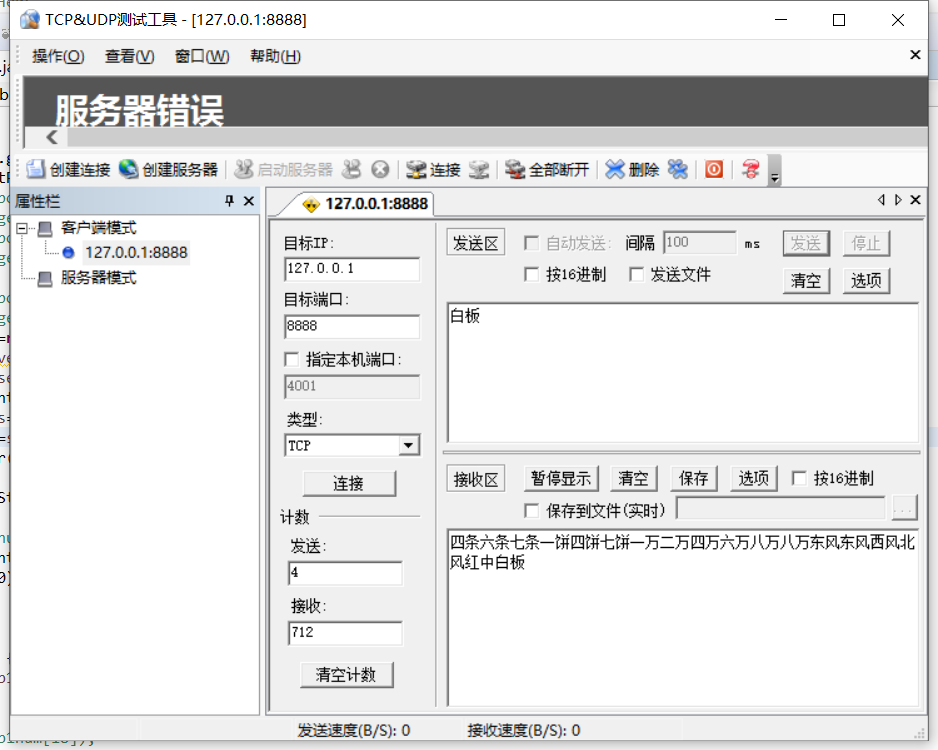Viewport: 938px width, 750px height.
Task: Click the red question-mark help icon
Action: 750,169
